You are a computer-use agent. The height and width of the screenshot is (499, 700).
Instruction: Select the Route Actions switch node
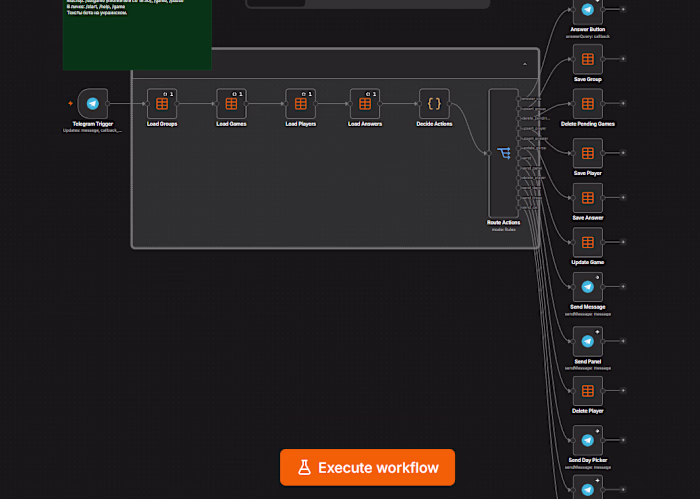click(504, 153)
